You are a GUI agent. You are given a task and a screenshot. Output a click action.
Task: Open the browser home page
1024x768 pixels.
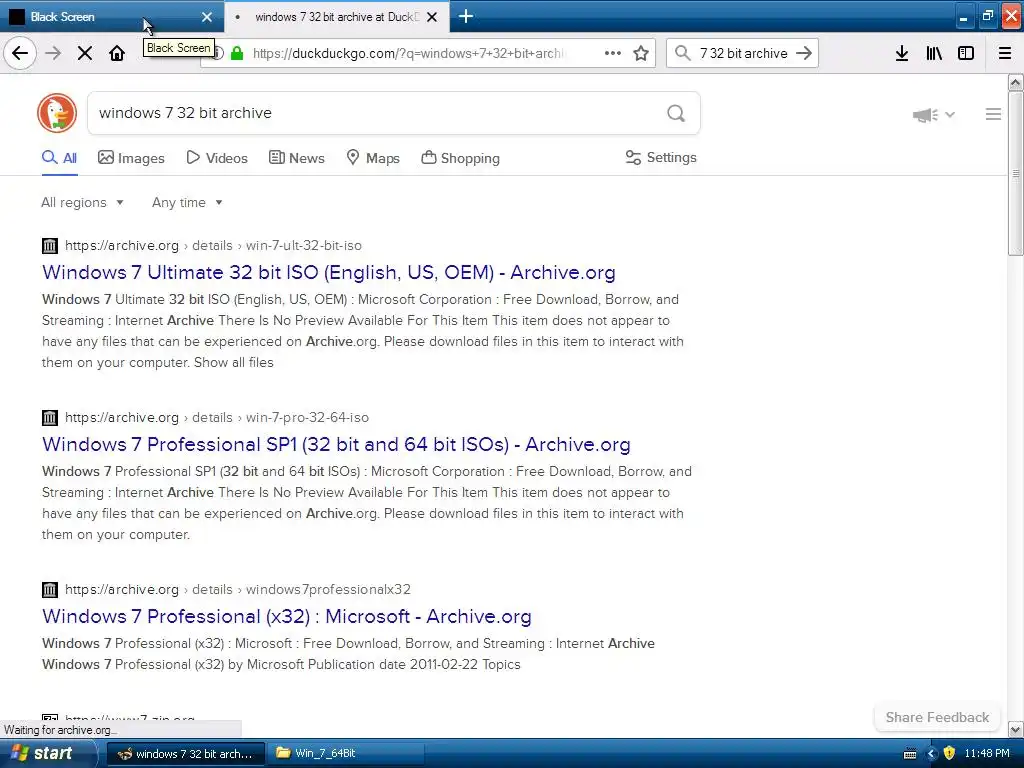(x=117, y=53)
